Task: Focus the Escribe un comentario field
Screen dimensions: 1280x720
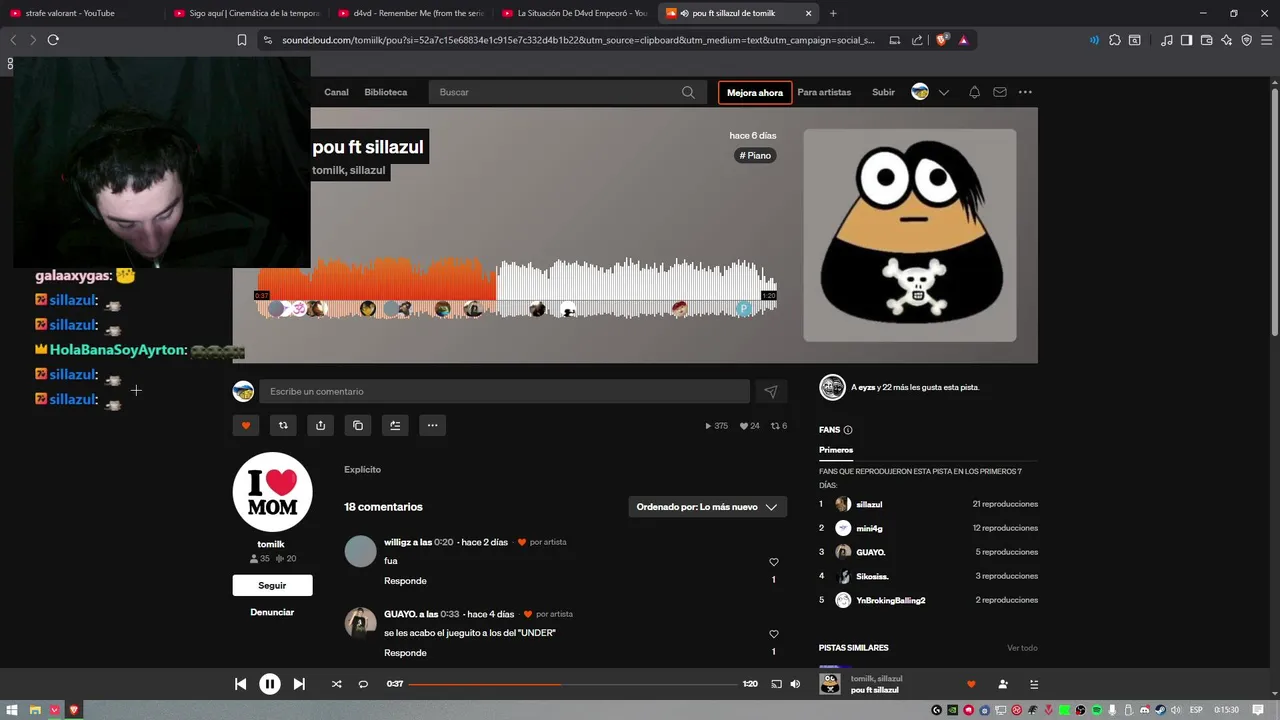Action: (x=504, y=391)
